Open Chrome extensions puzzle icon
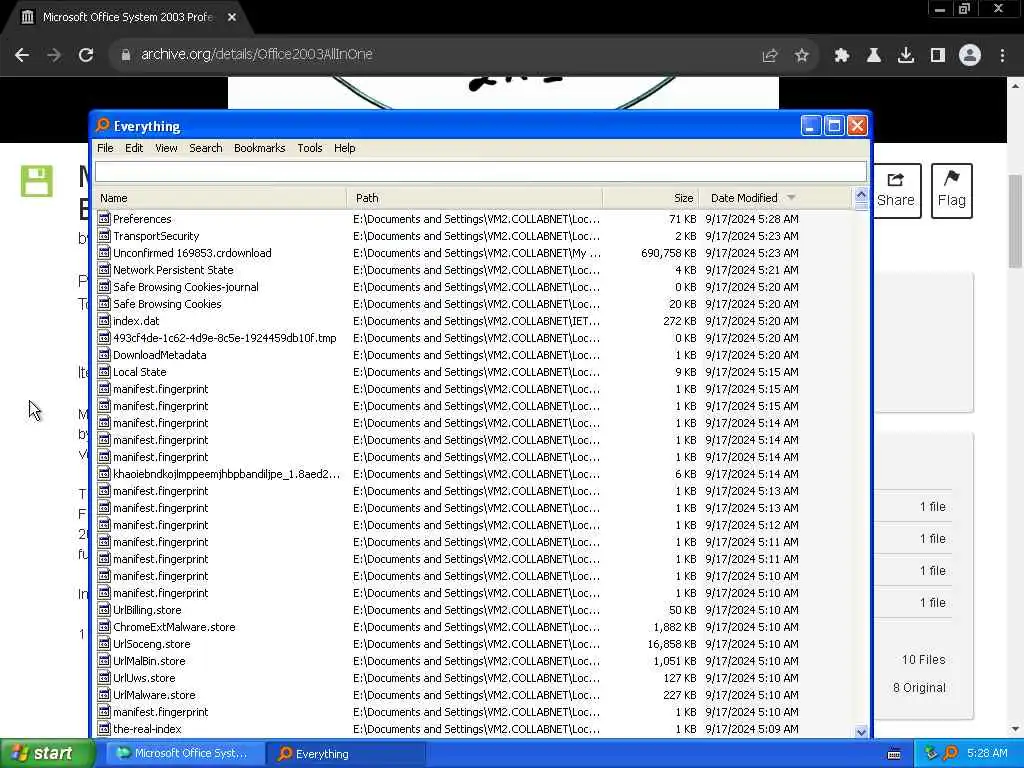Screen dimensions: 1024x768 tap(842, 56)
